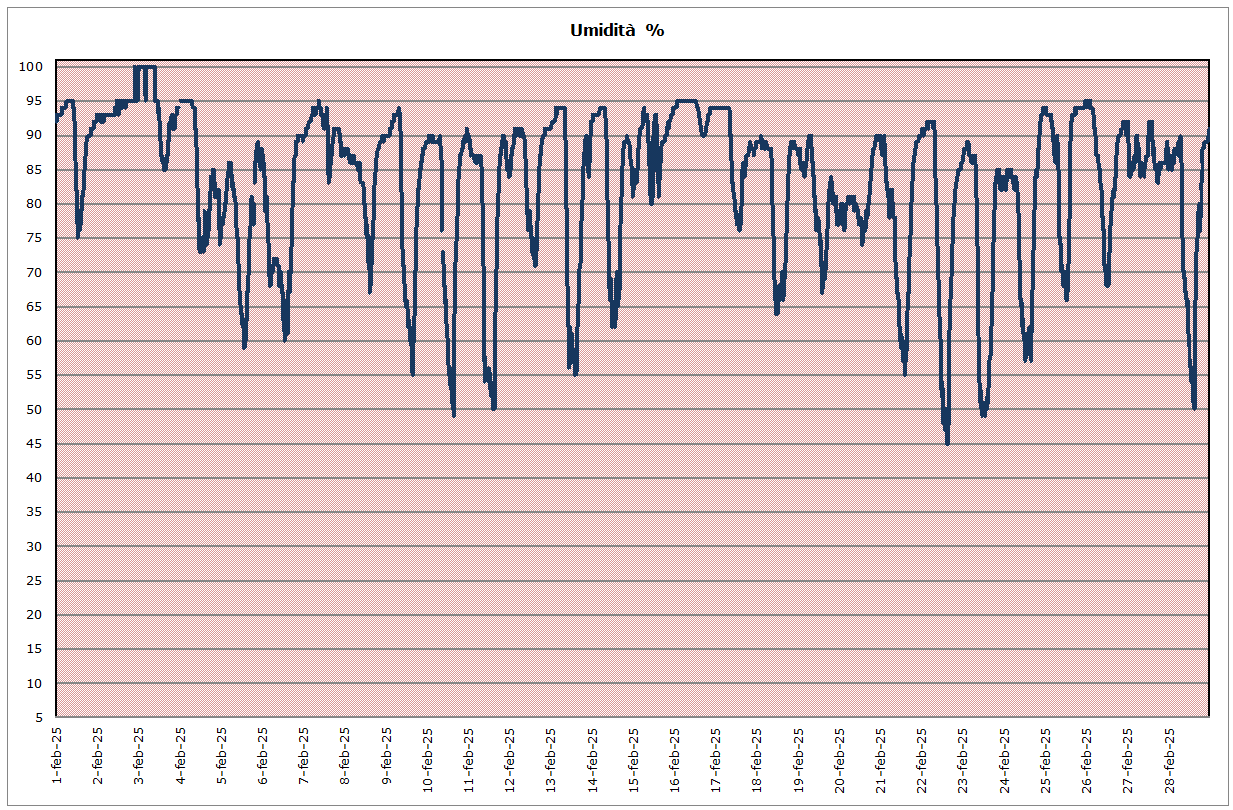Click the 90 y-axis tick label

click(x=34, y=135)
